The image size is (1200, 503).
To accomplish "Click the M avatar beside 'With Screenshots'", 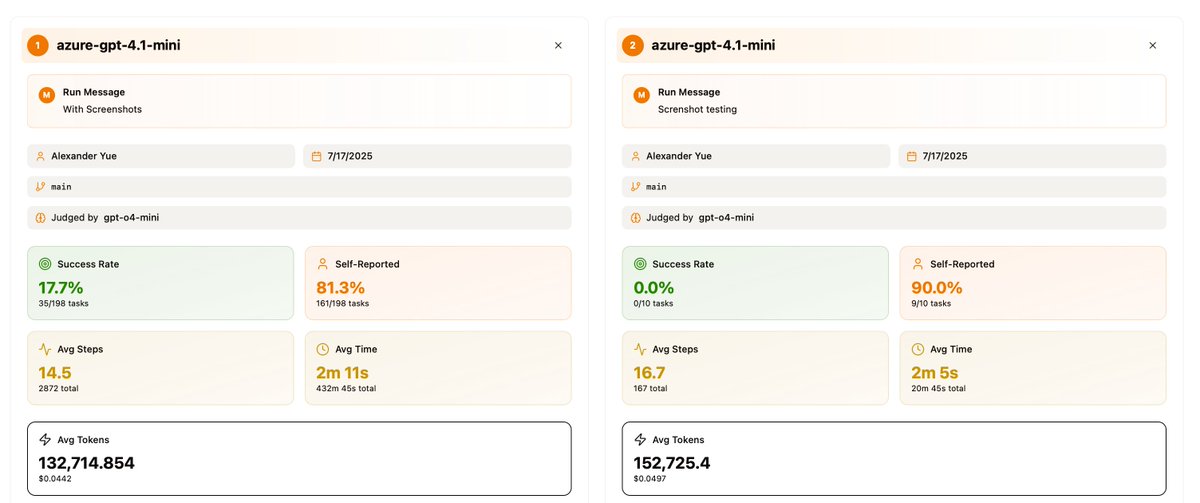I will pos(46,95).
